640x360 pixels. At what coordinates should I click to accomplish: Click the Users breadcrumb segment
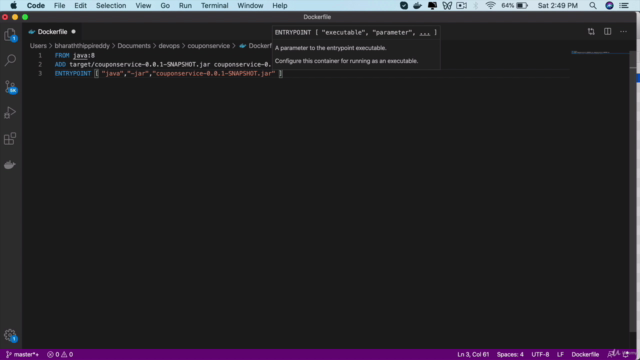[x=38, y=46]
